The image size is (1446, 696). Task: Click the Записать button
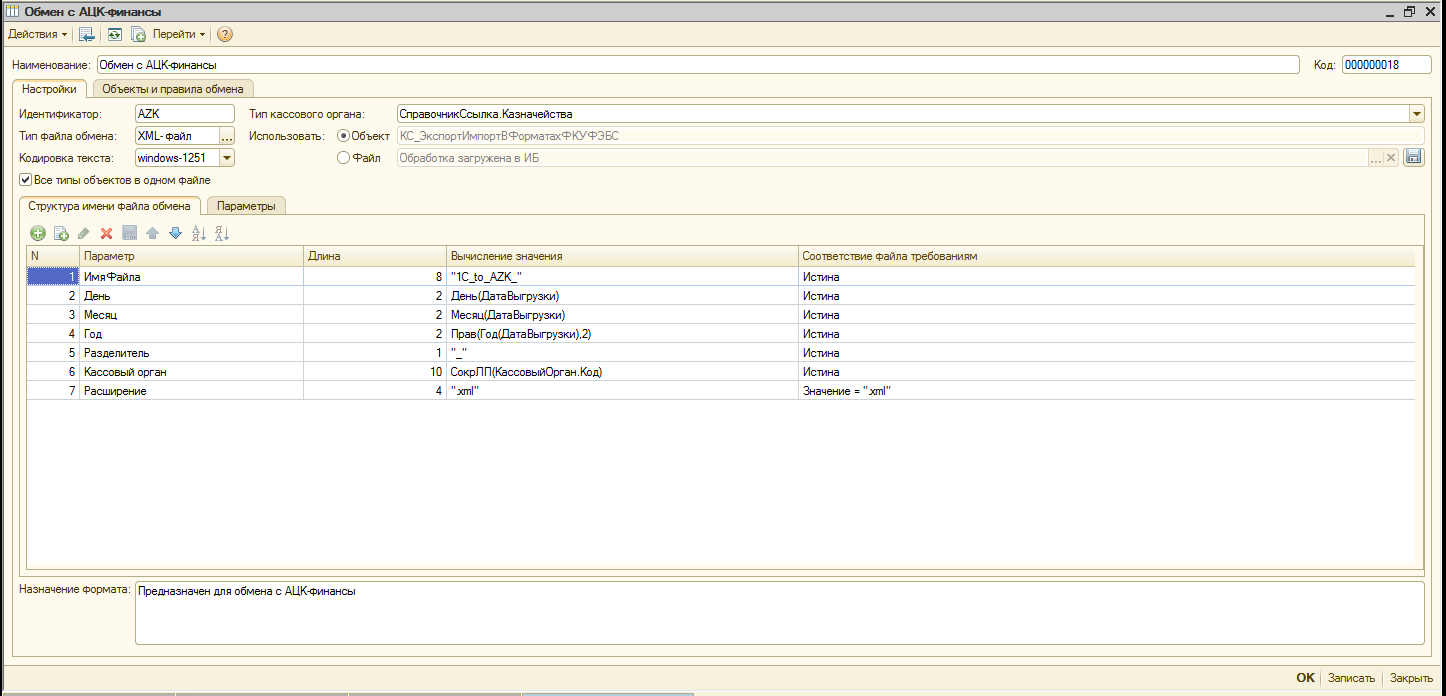[1351, 678]
